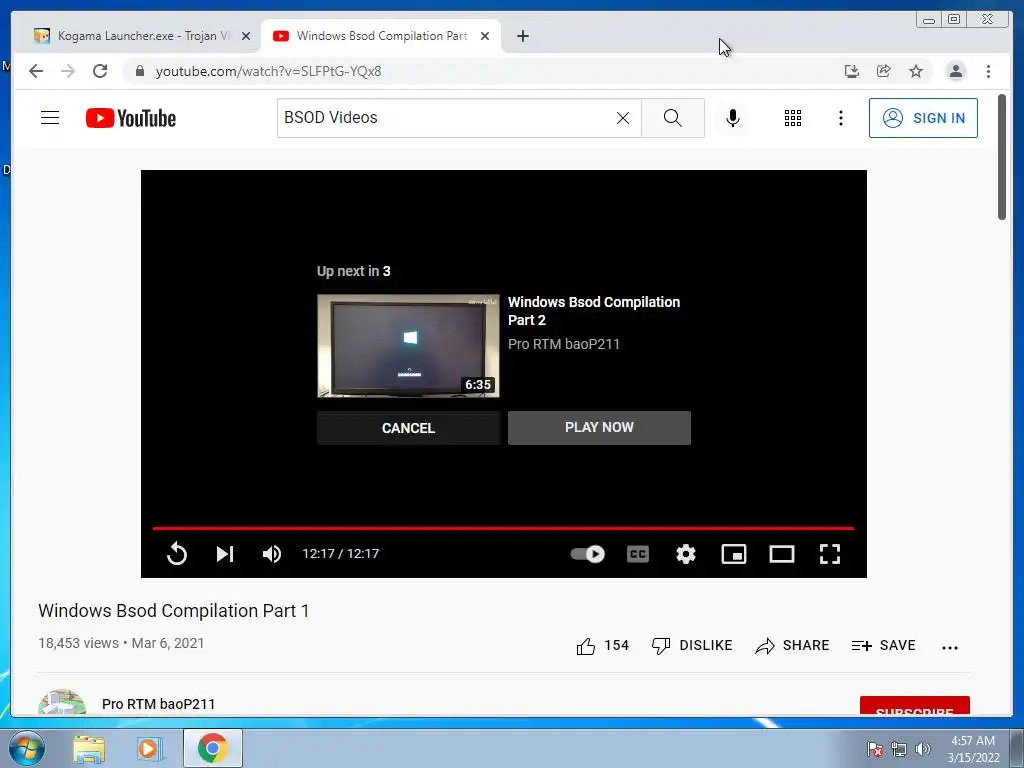The image size is (1024, 768).
Task: Clear the search box text with X
Action: 623,118
